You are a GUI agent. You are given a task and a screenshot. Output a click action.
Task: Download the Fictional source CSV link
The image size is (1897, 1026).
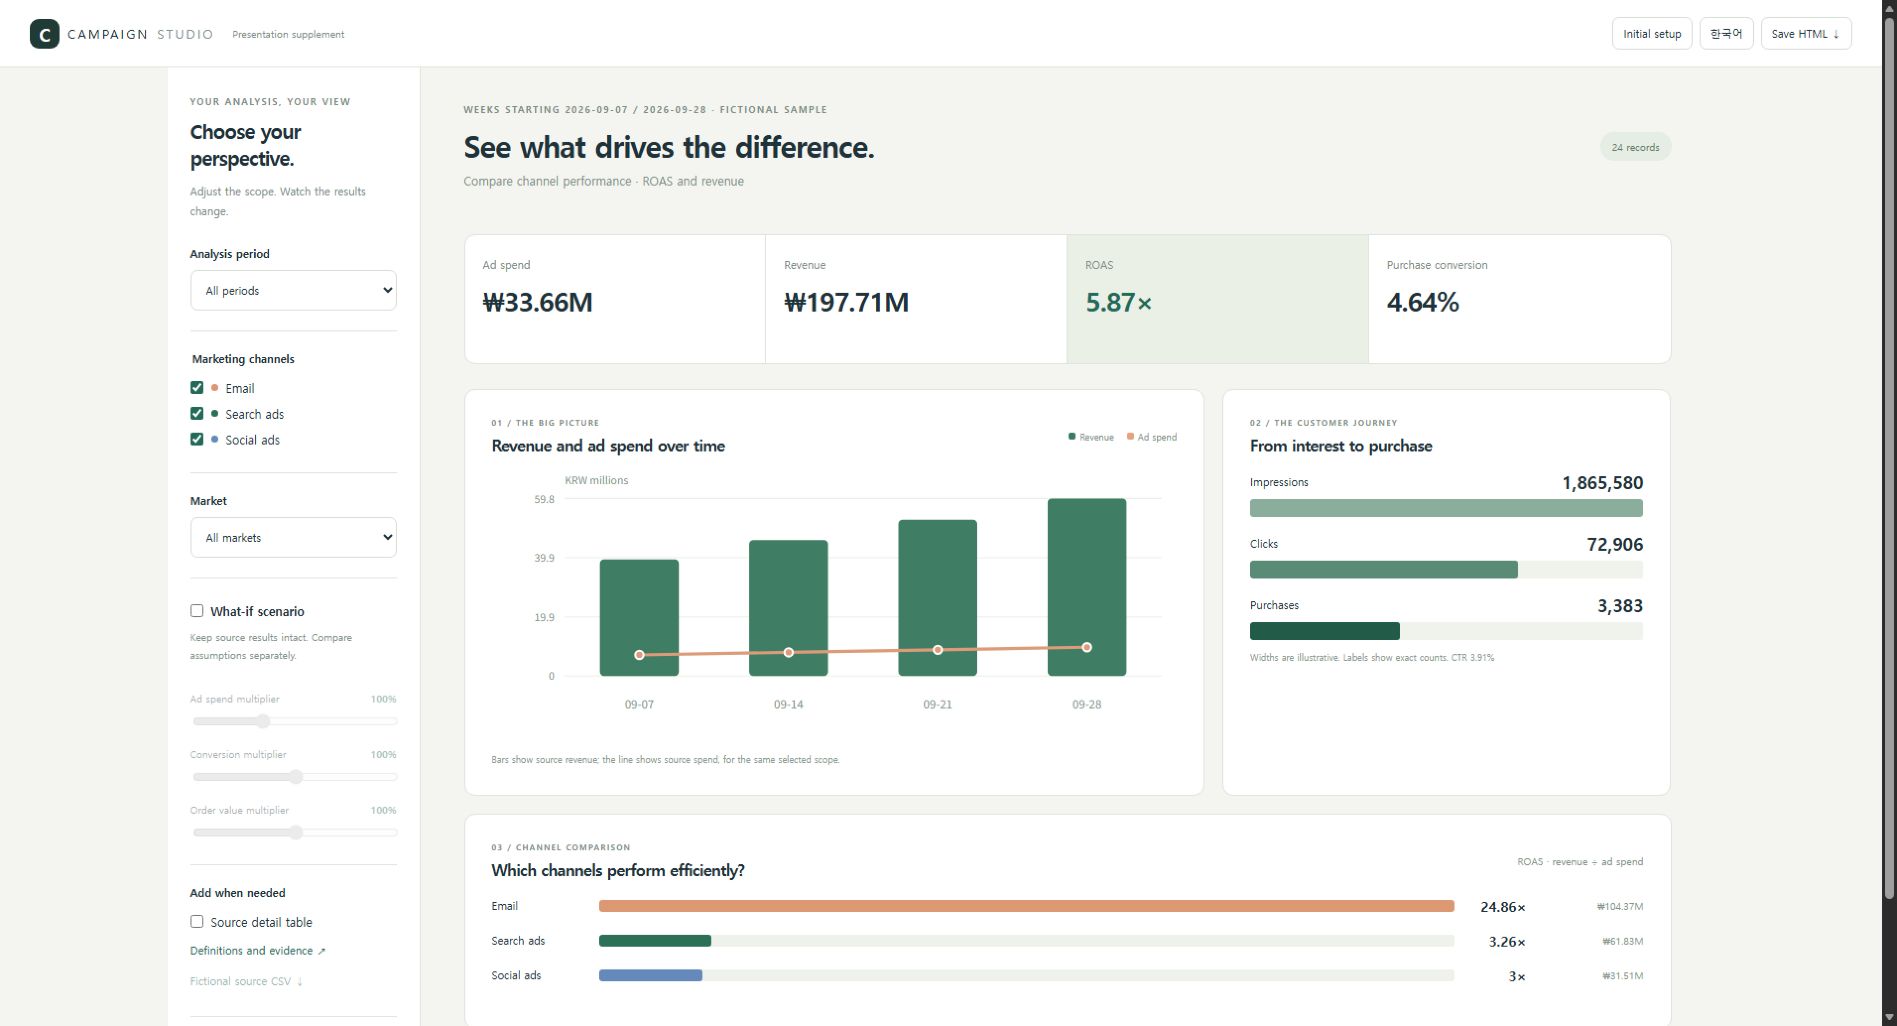[x=246, y=981]
